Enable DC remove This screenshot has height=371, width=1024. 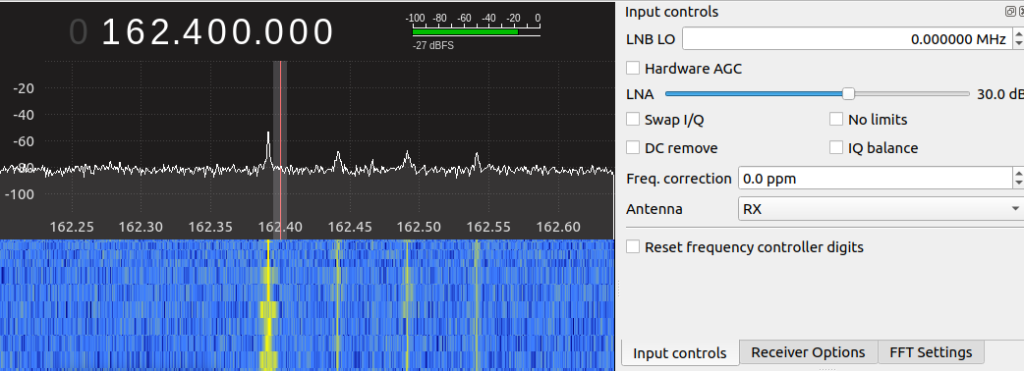[632, 148]
